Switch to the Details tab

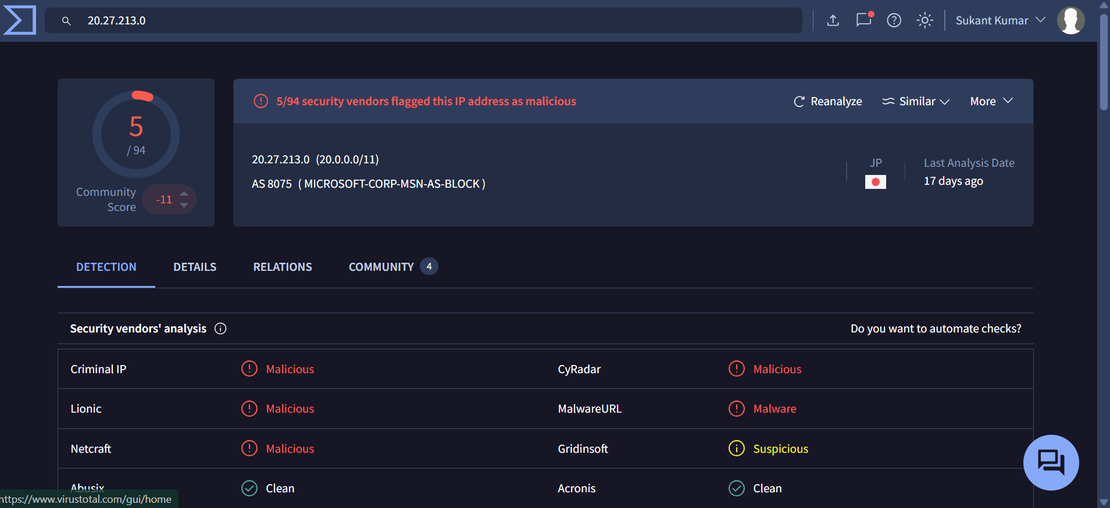point(195,267)
